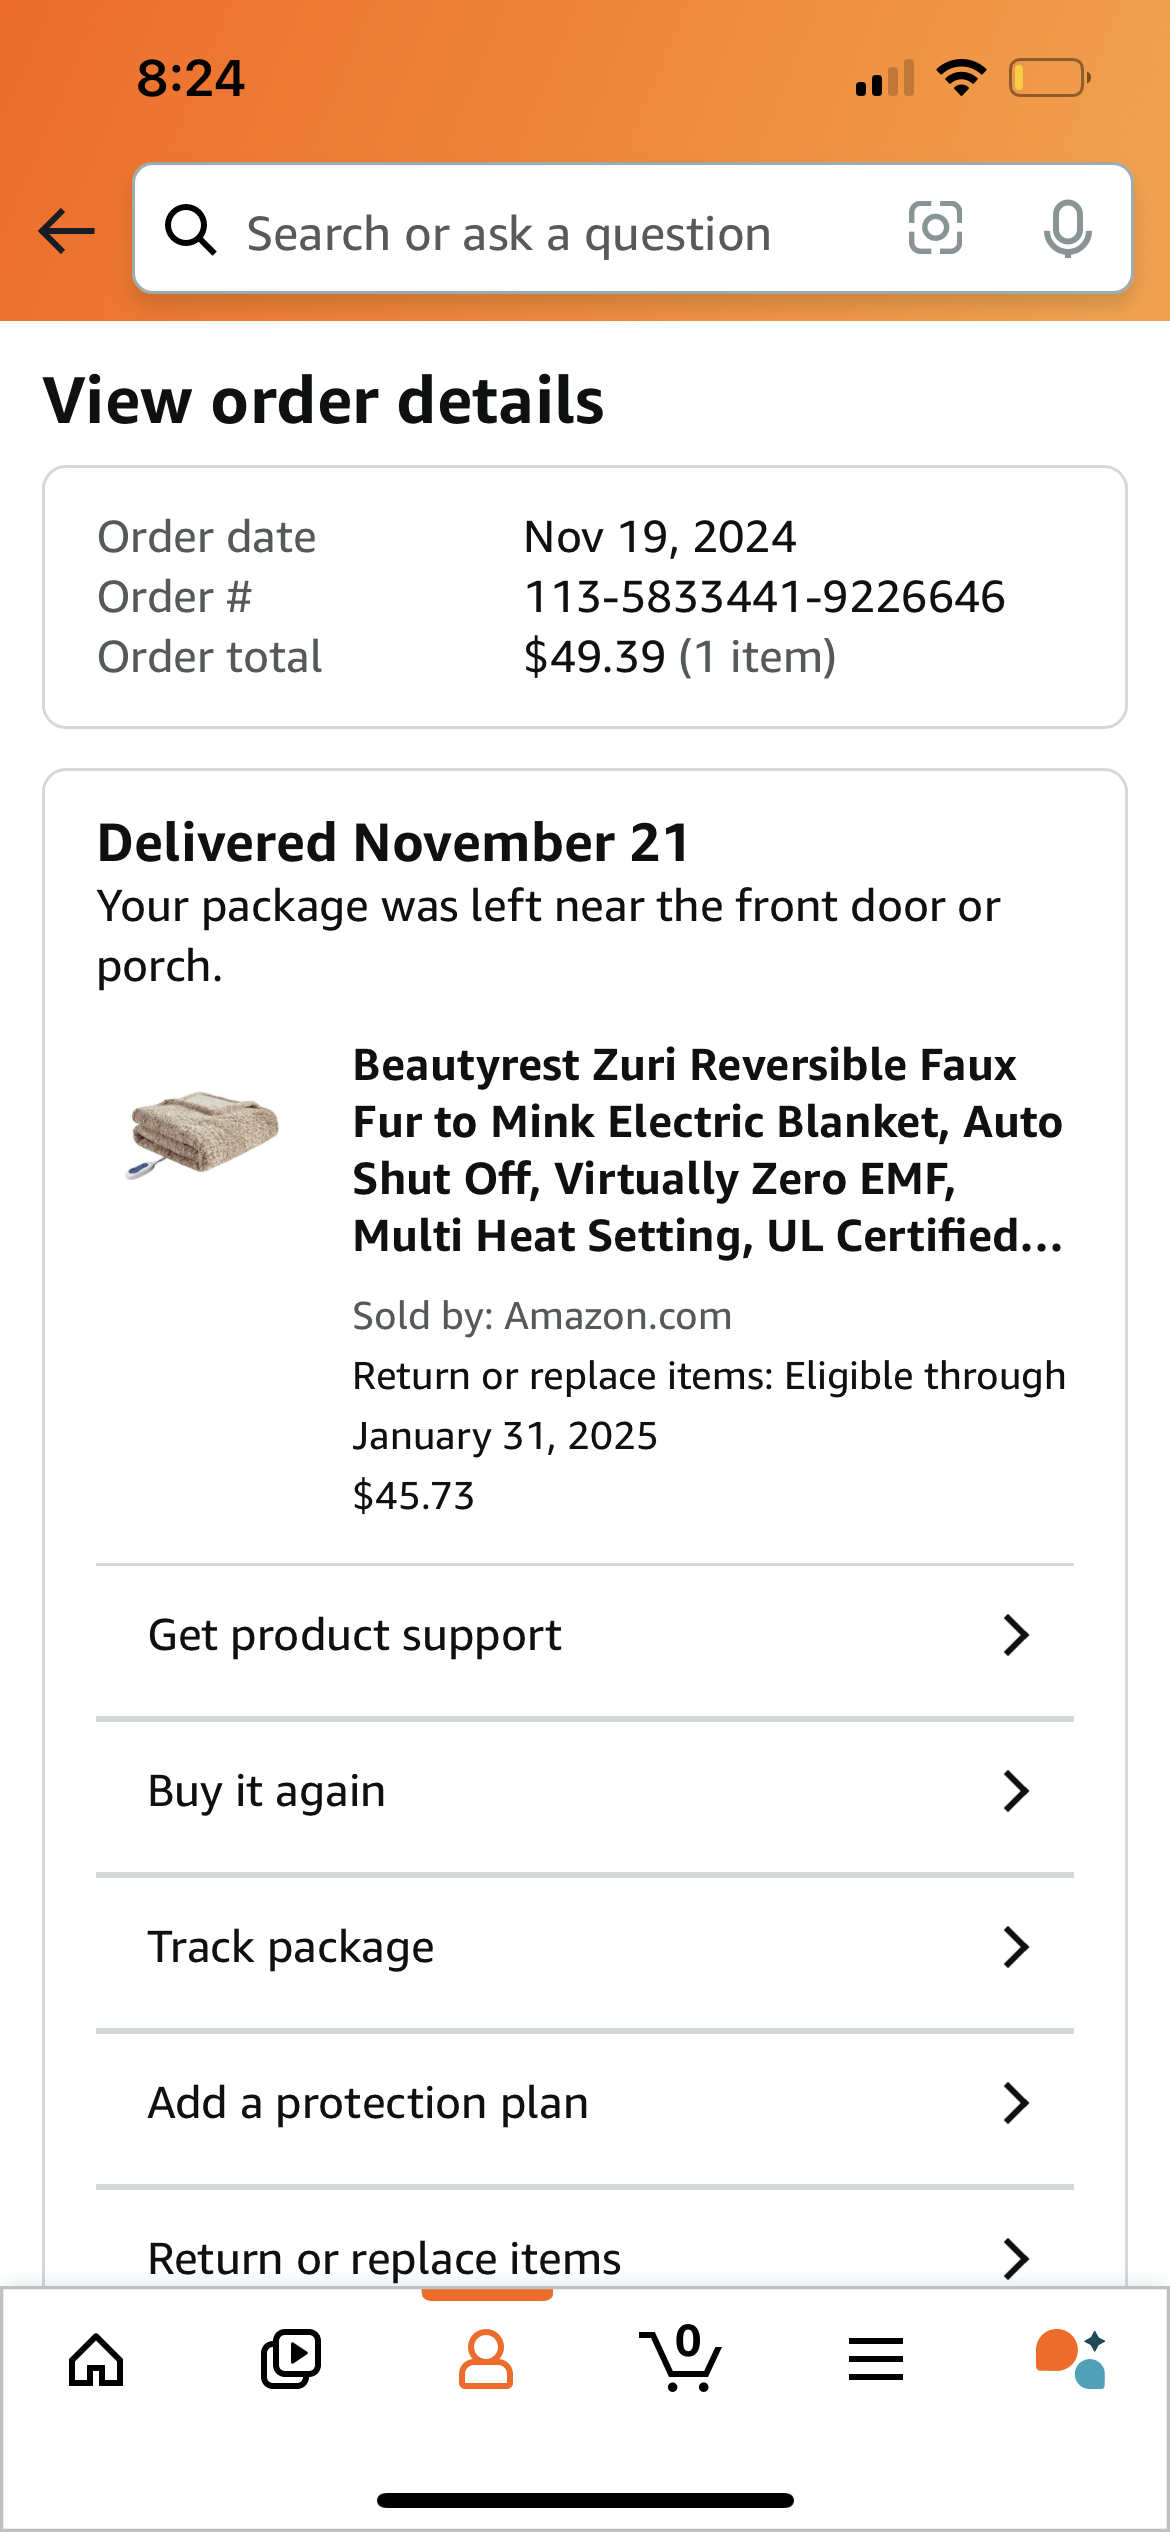Launch the Rufus AI assistant icon
1170x2532 pixels.
pyautogui.click(x=1071, y=2360)
